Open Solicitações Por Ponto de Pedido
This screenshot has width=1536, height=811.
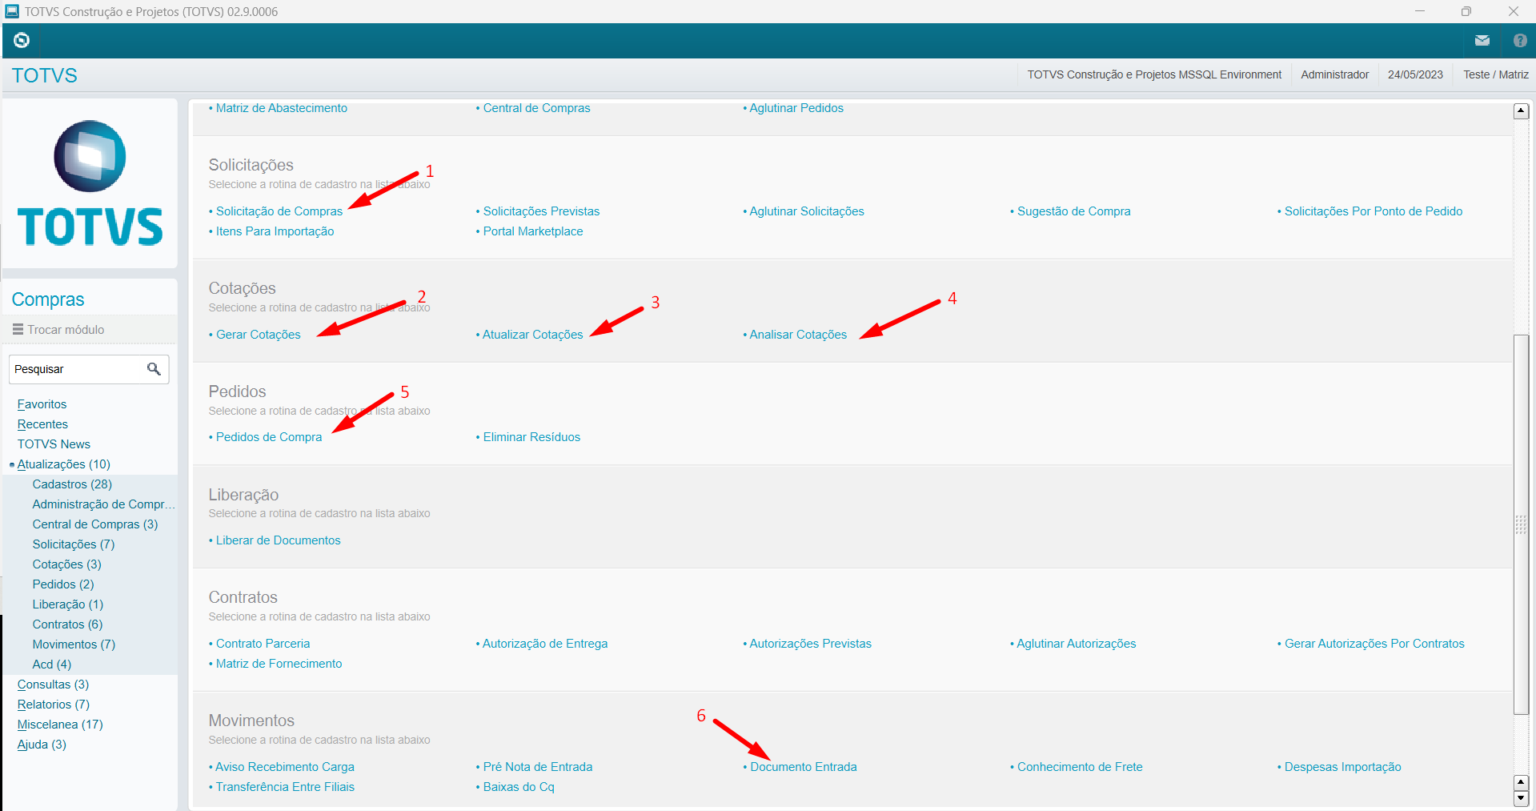pos(1373,211)
